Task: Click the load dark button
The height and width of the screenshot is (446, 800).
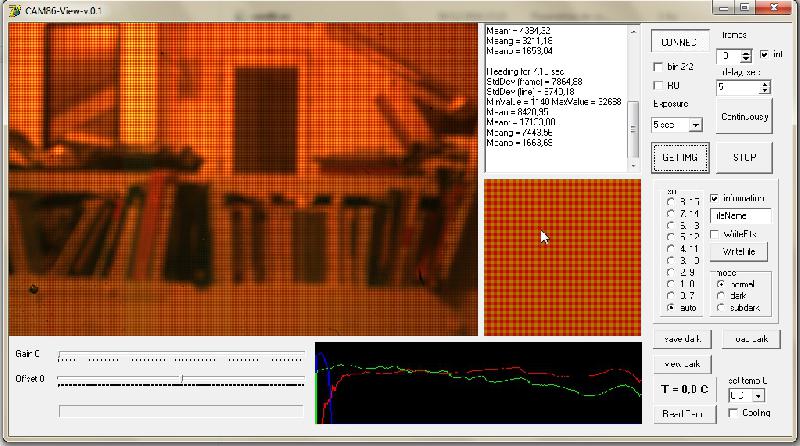Action: click(751, 339)
